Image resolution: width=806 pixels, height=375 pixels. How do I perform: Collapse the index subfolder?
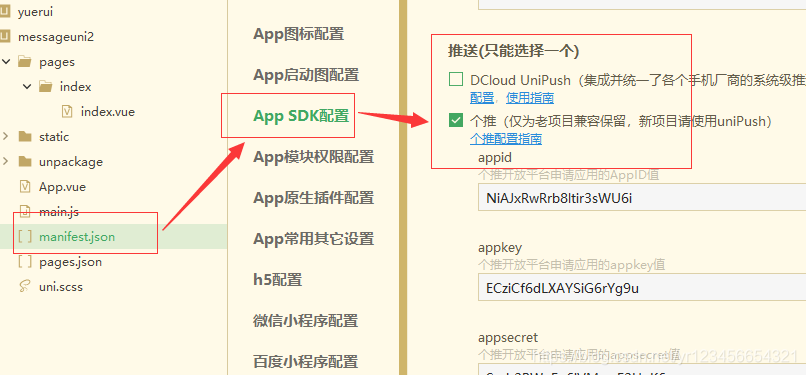27,86
